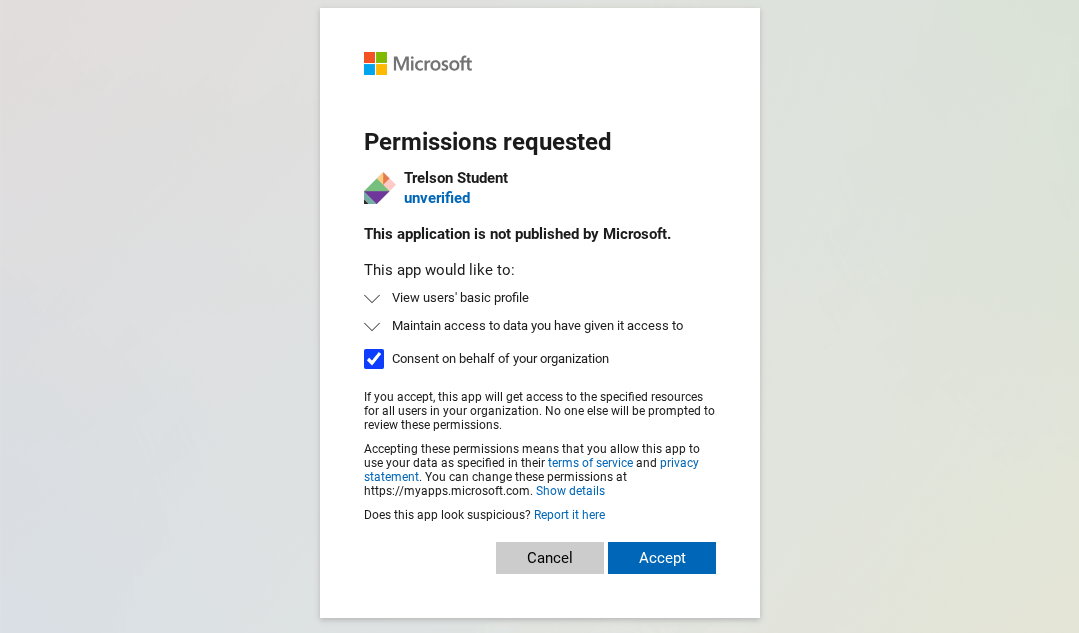Click the myapps.microsoft.com URL text
Viewport: 1079px width, 633px height.
(447, 491)
